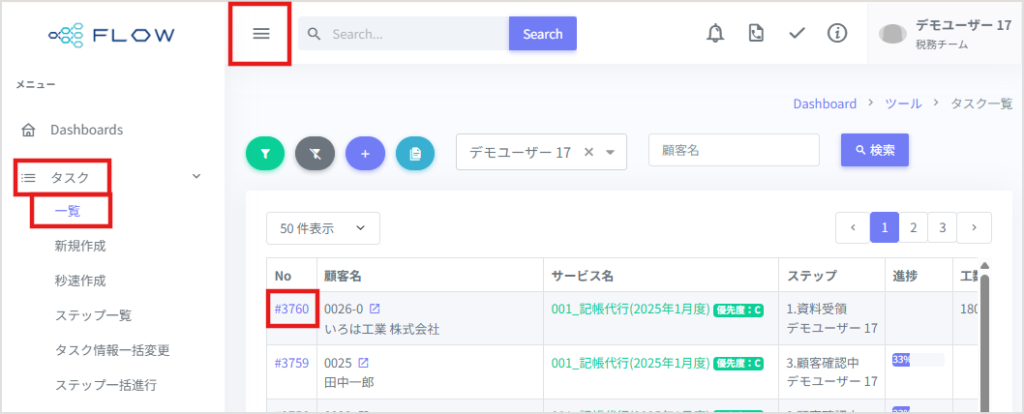
Task: Collapse the タスク menu section
Action: 197,176
